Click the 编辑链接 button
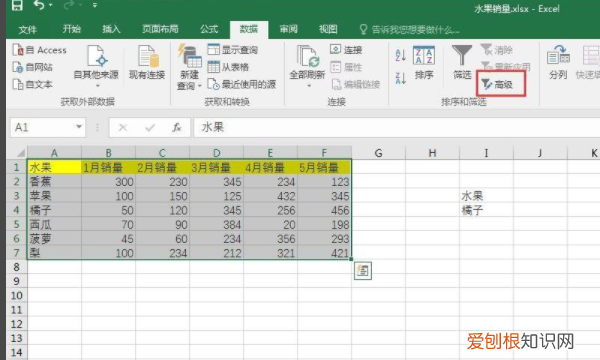This screenshot has height=360, width=600. pyautogui.click(x=355, y=84)
